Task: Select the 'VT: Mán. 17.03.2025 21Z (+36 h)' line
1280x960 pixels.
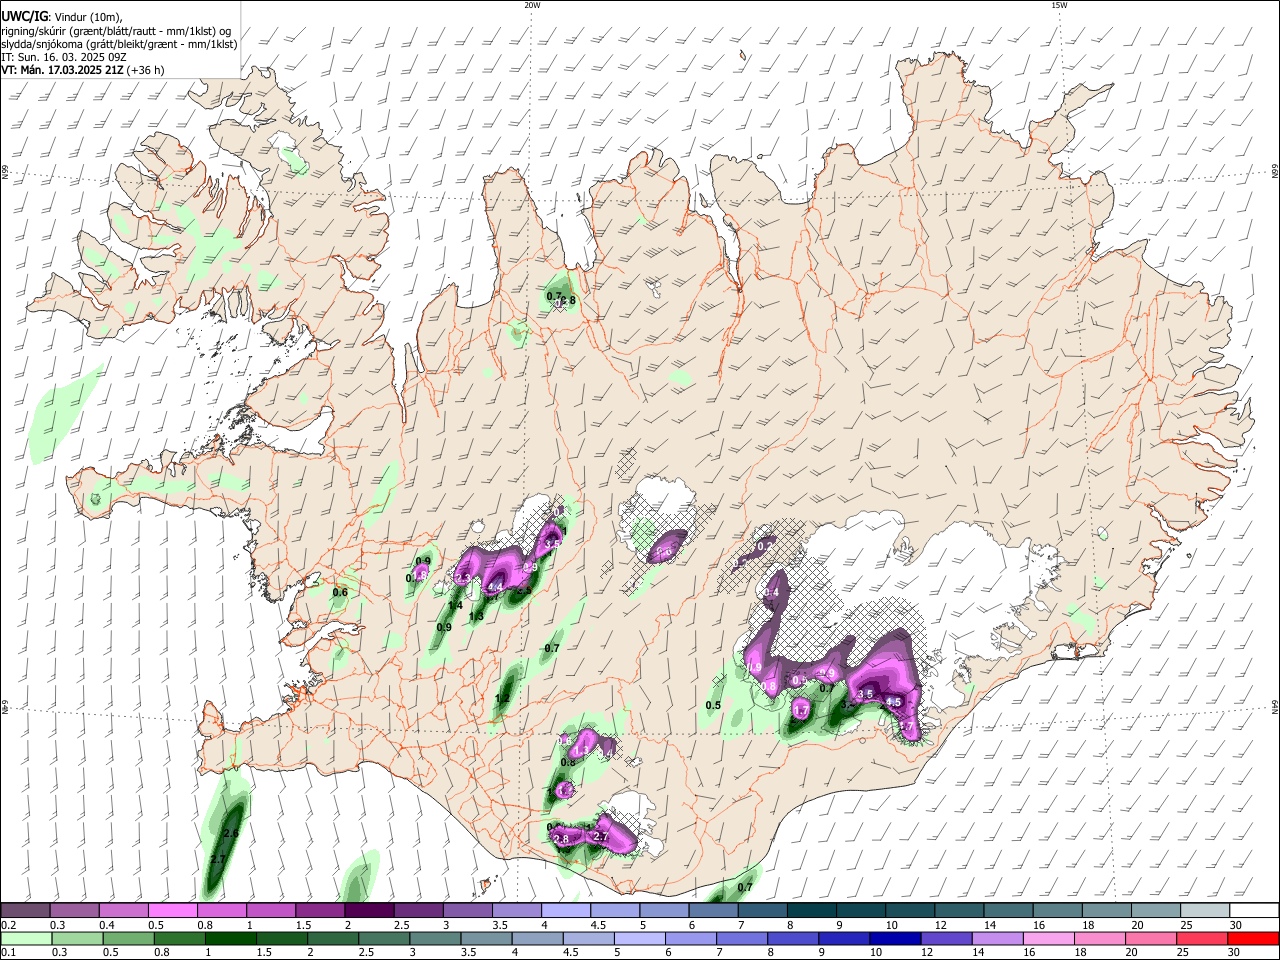Action: pyautogui.click(x=83, y=70)
